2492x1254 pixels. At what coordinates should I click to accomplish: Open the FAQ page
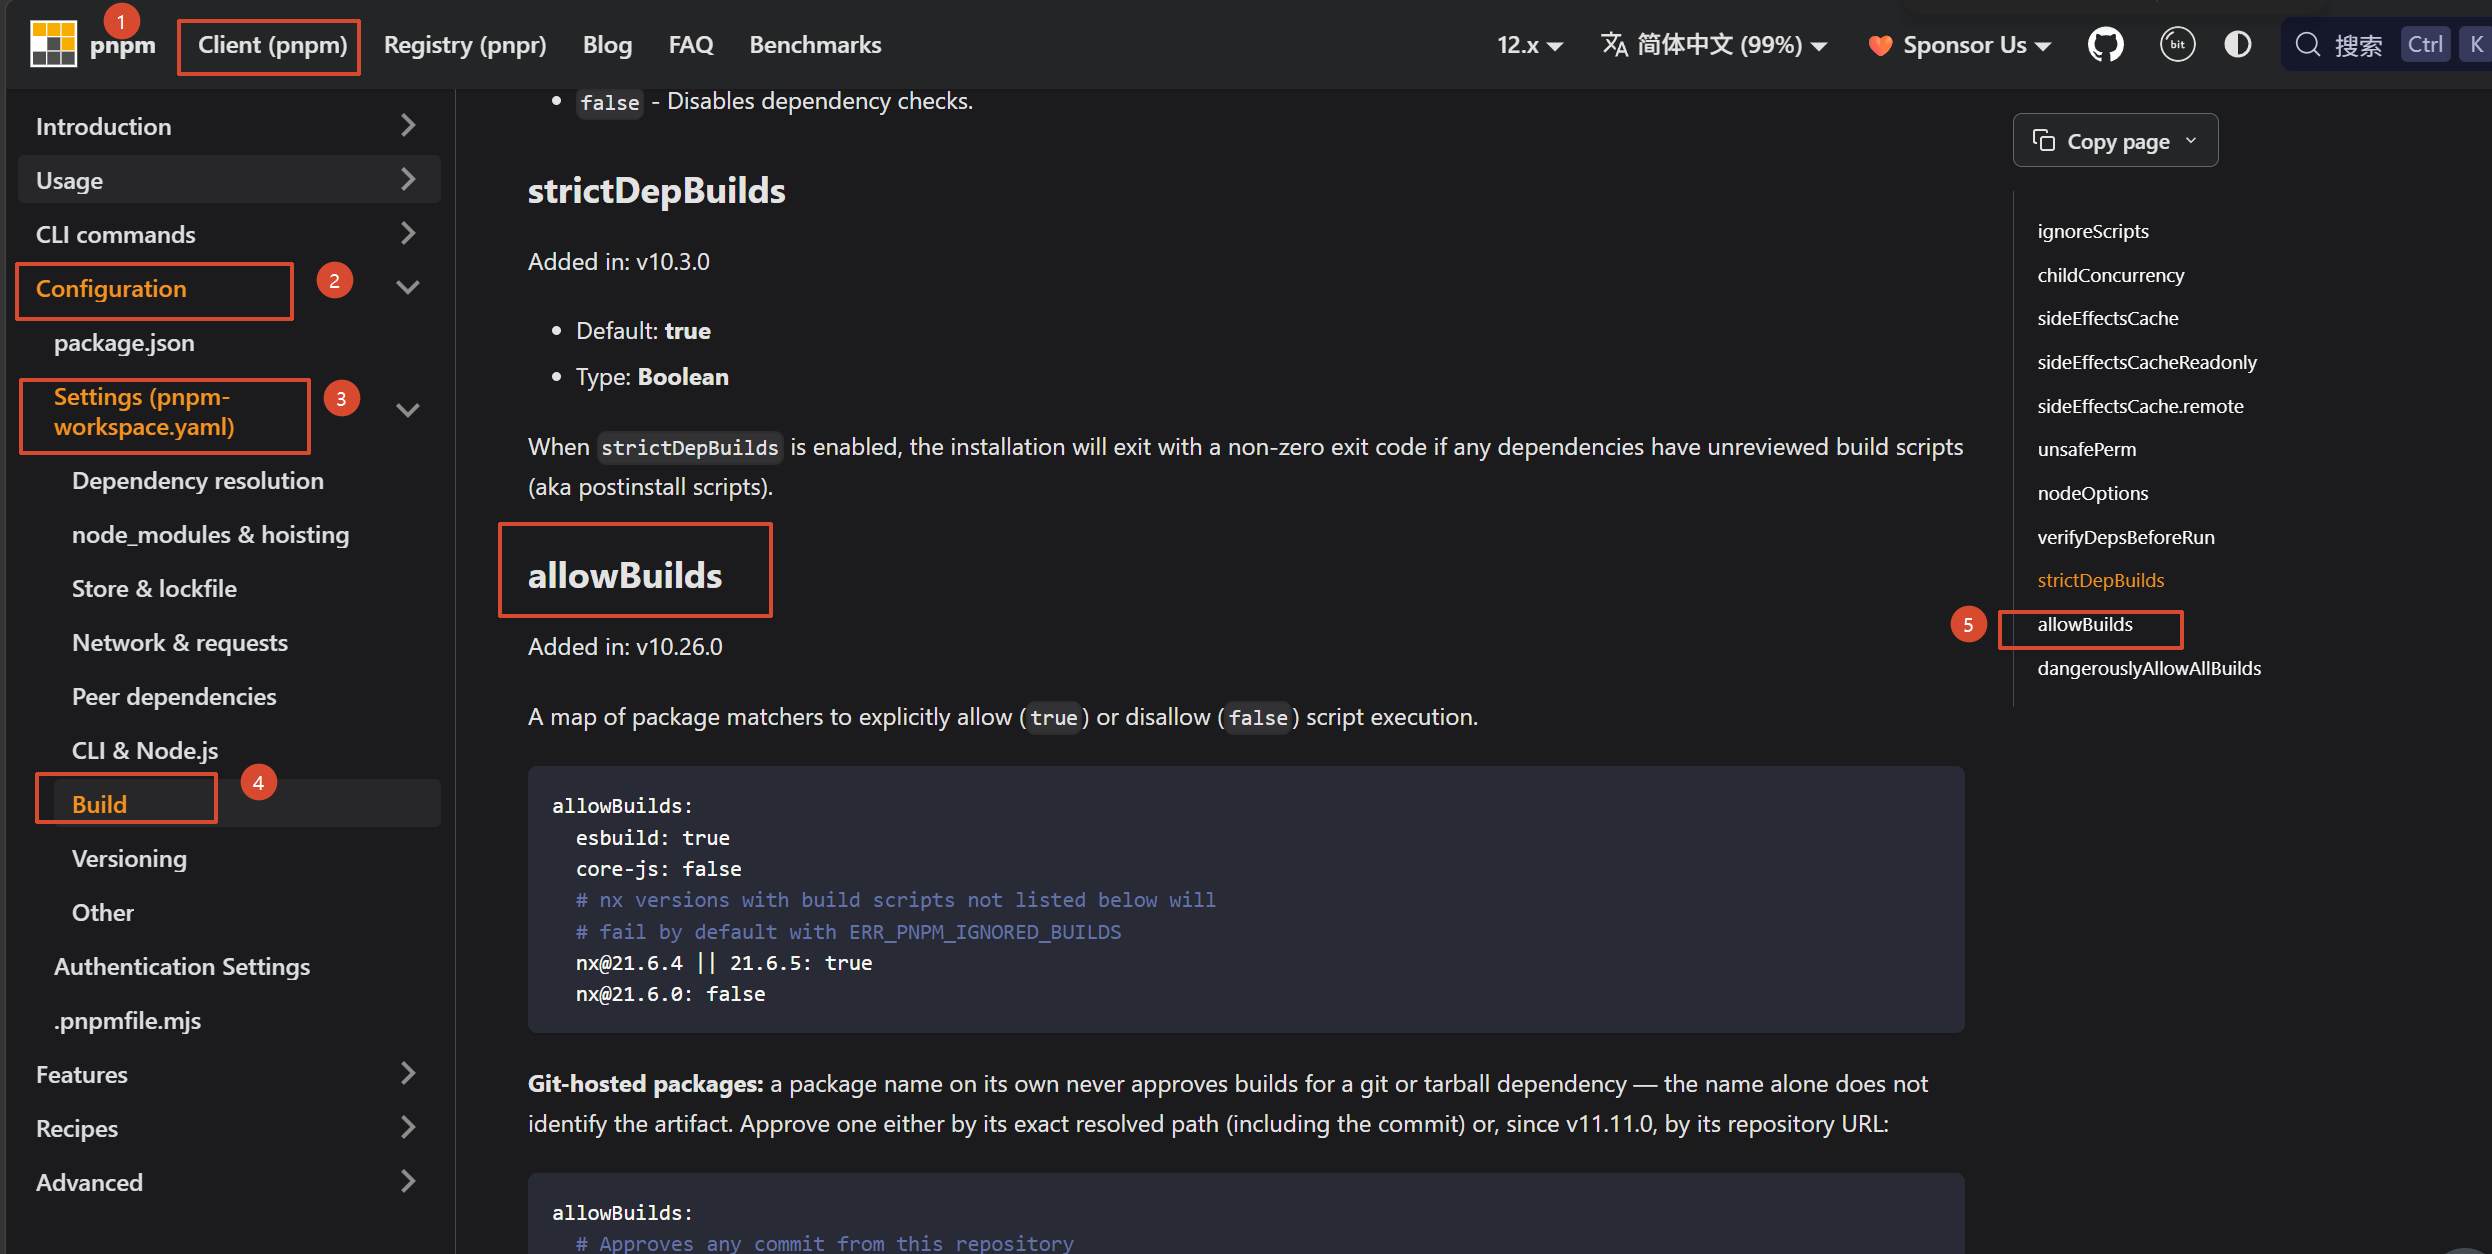pos(691,45)
